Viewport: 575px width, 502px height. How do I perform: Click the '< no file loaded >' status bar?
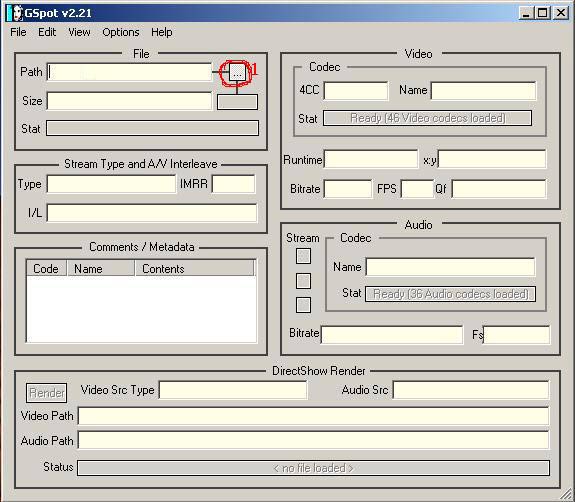click(314, 468)
